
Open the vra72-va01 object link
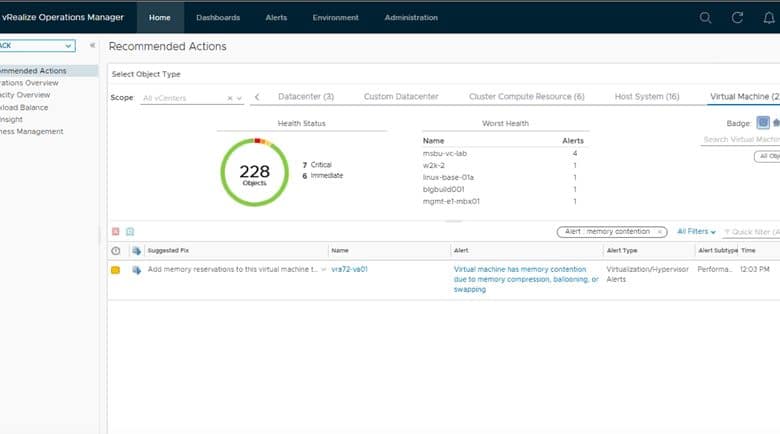tap(349, 269)
